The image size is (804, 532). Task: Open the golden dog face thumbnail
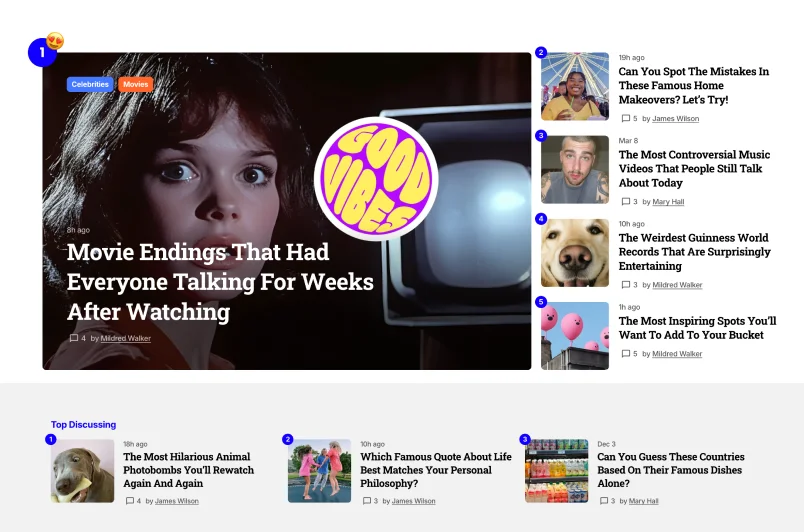[x=575, y=253]
